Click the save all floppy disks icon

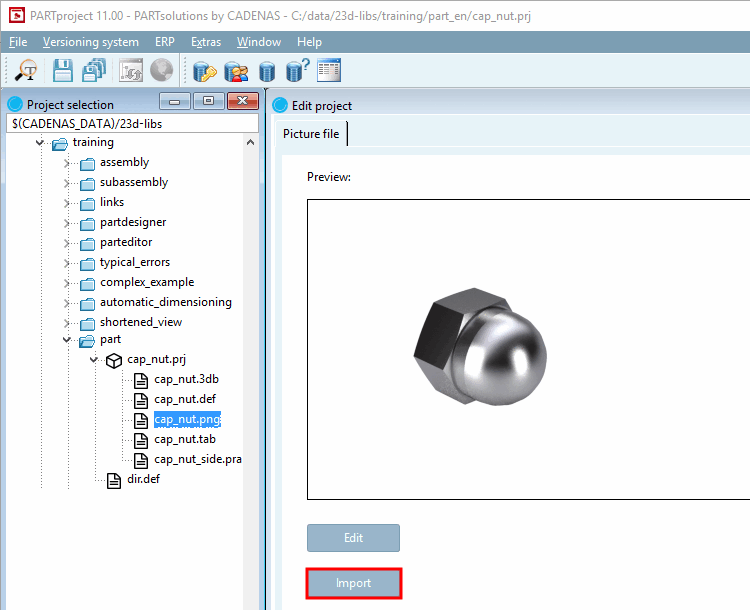pyautogui.click(x=94, y=70)
